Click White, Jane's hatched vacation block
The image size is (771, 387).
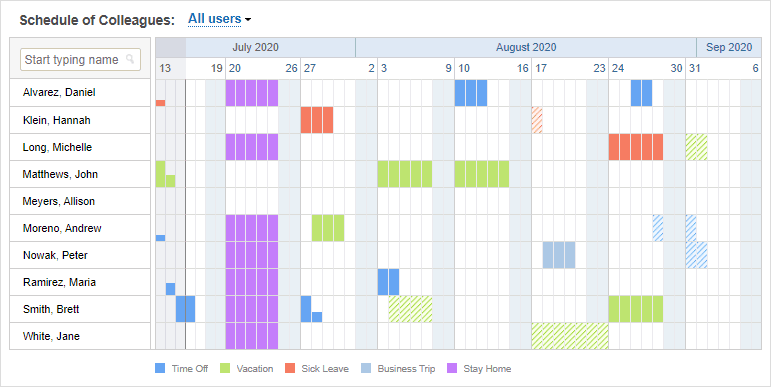point(570,336)
